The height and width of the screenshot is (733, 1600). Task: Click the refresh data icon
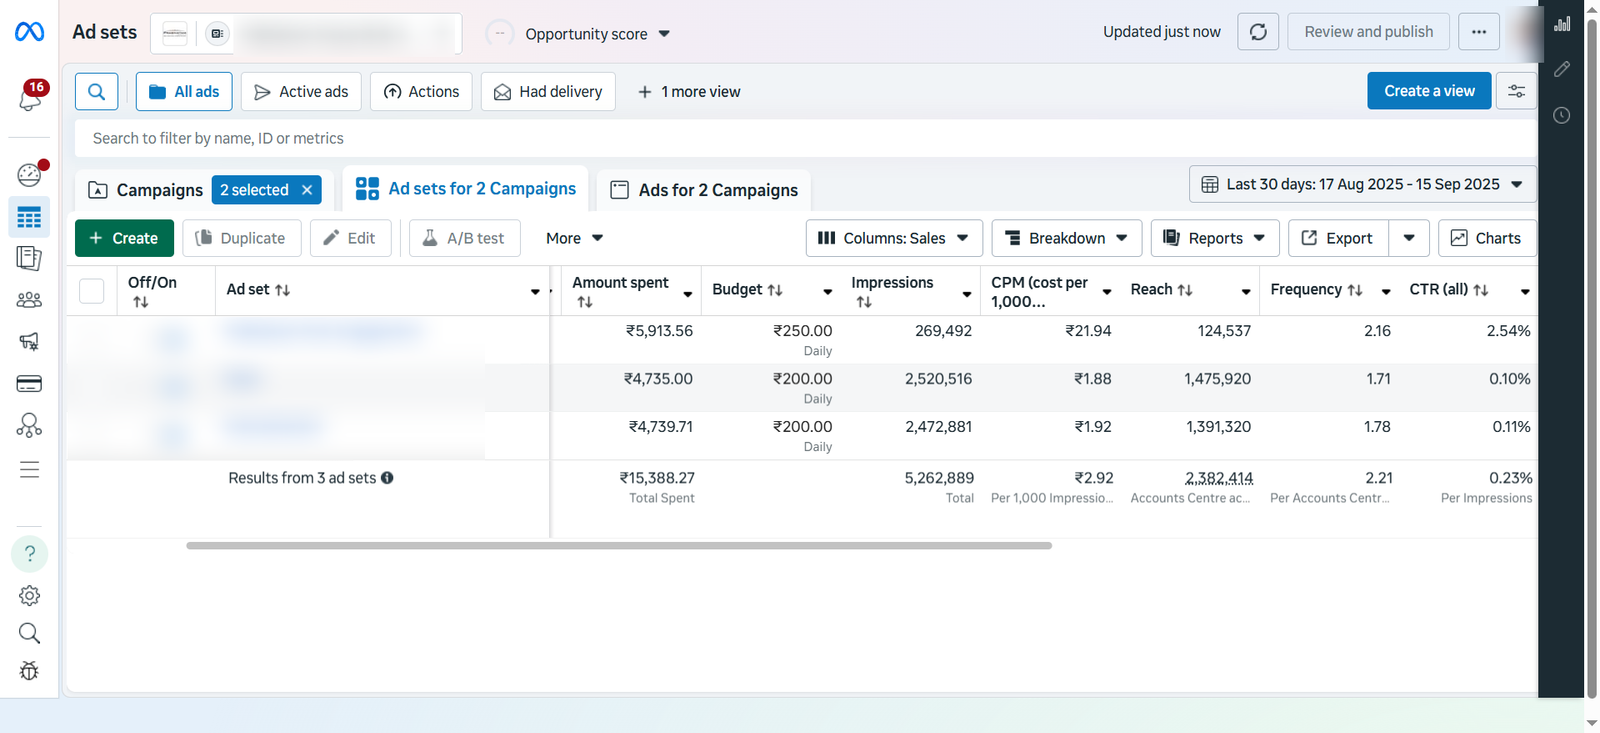click(1257, 32)
